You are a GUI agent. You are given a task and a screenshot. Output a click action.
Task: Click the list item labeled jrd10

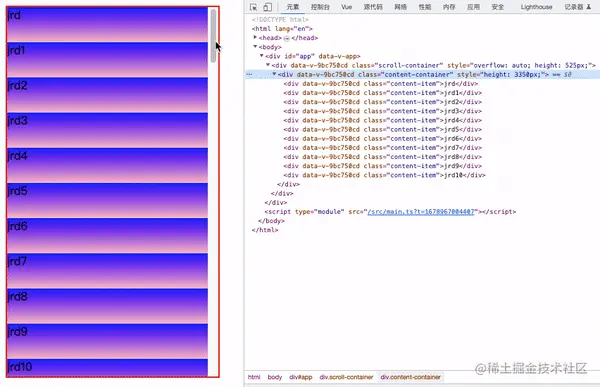click(x=107, y=368)
